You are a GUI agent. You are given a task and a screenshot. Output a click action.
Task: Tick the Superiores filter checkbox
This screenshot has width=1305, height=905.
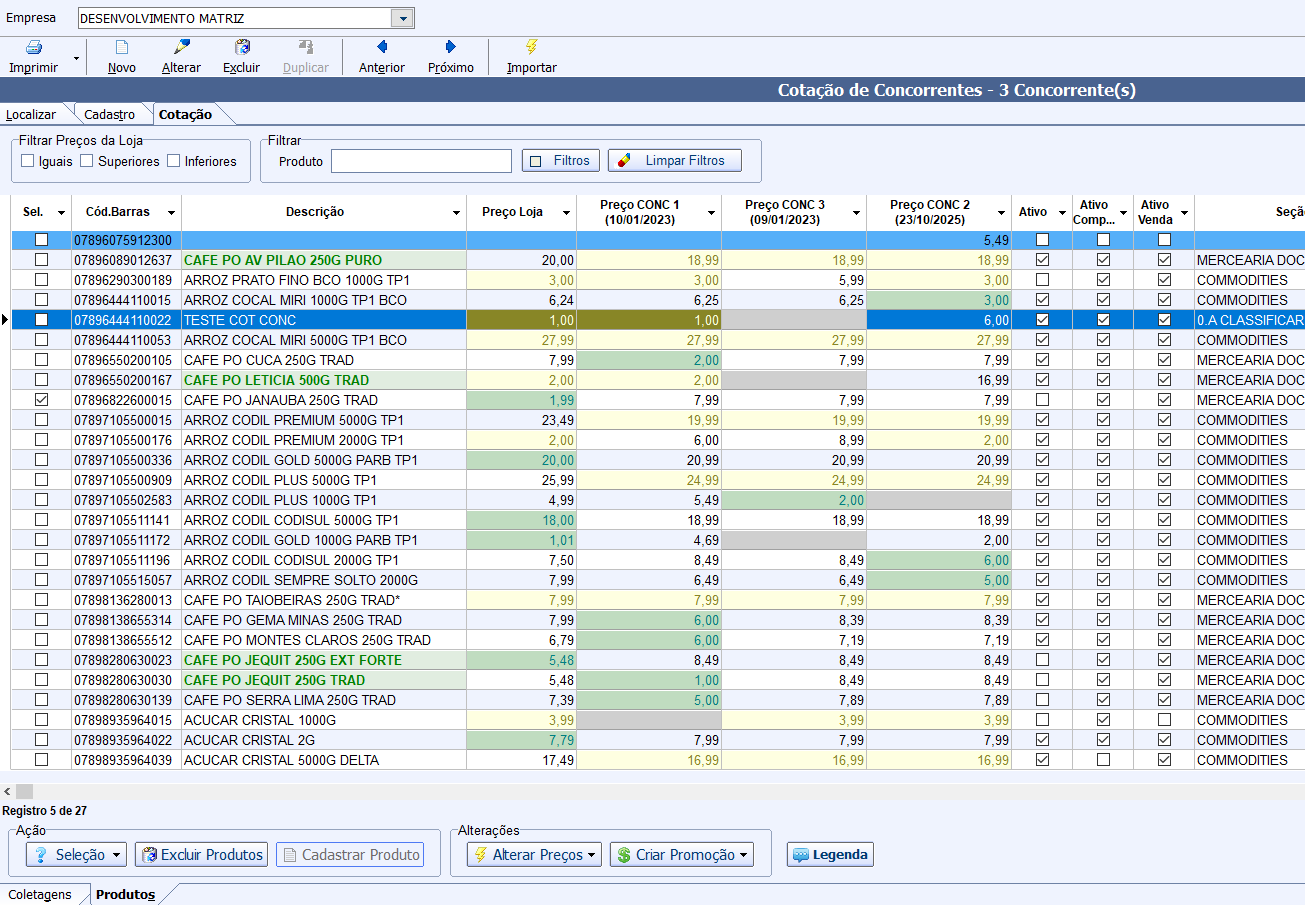pyautogui.click(x=87, y=161)
